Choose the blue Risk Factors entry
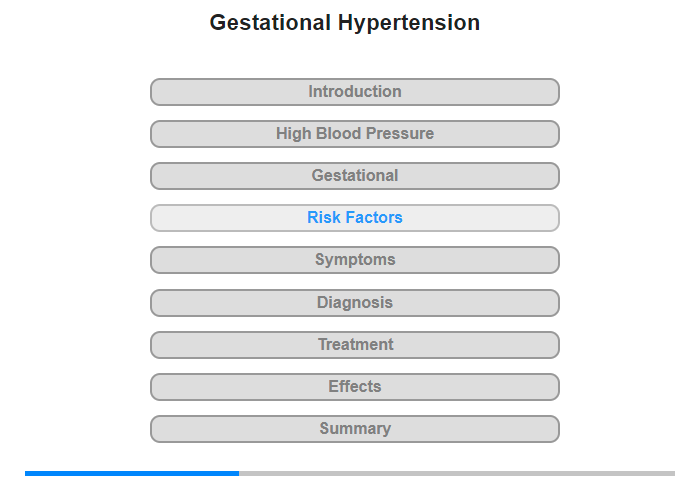Image resolution: width=700 pixels, height=480 pixels. pyautogui.click(x=355, y=218)
